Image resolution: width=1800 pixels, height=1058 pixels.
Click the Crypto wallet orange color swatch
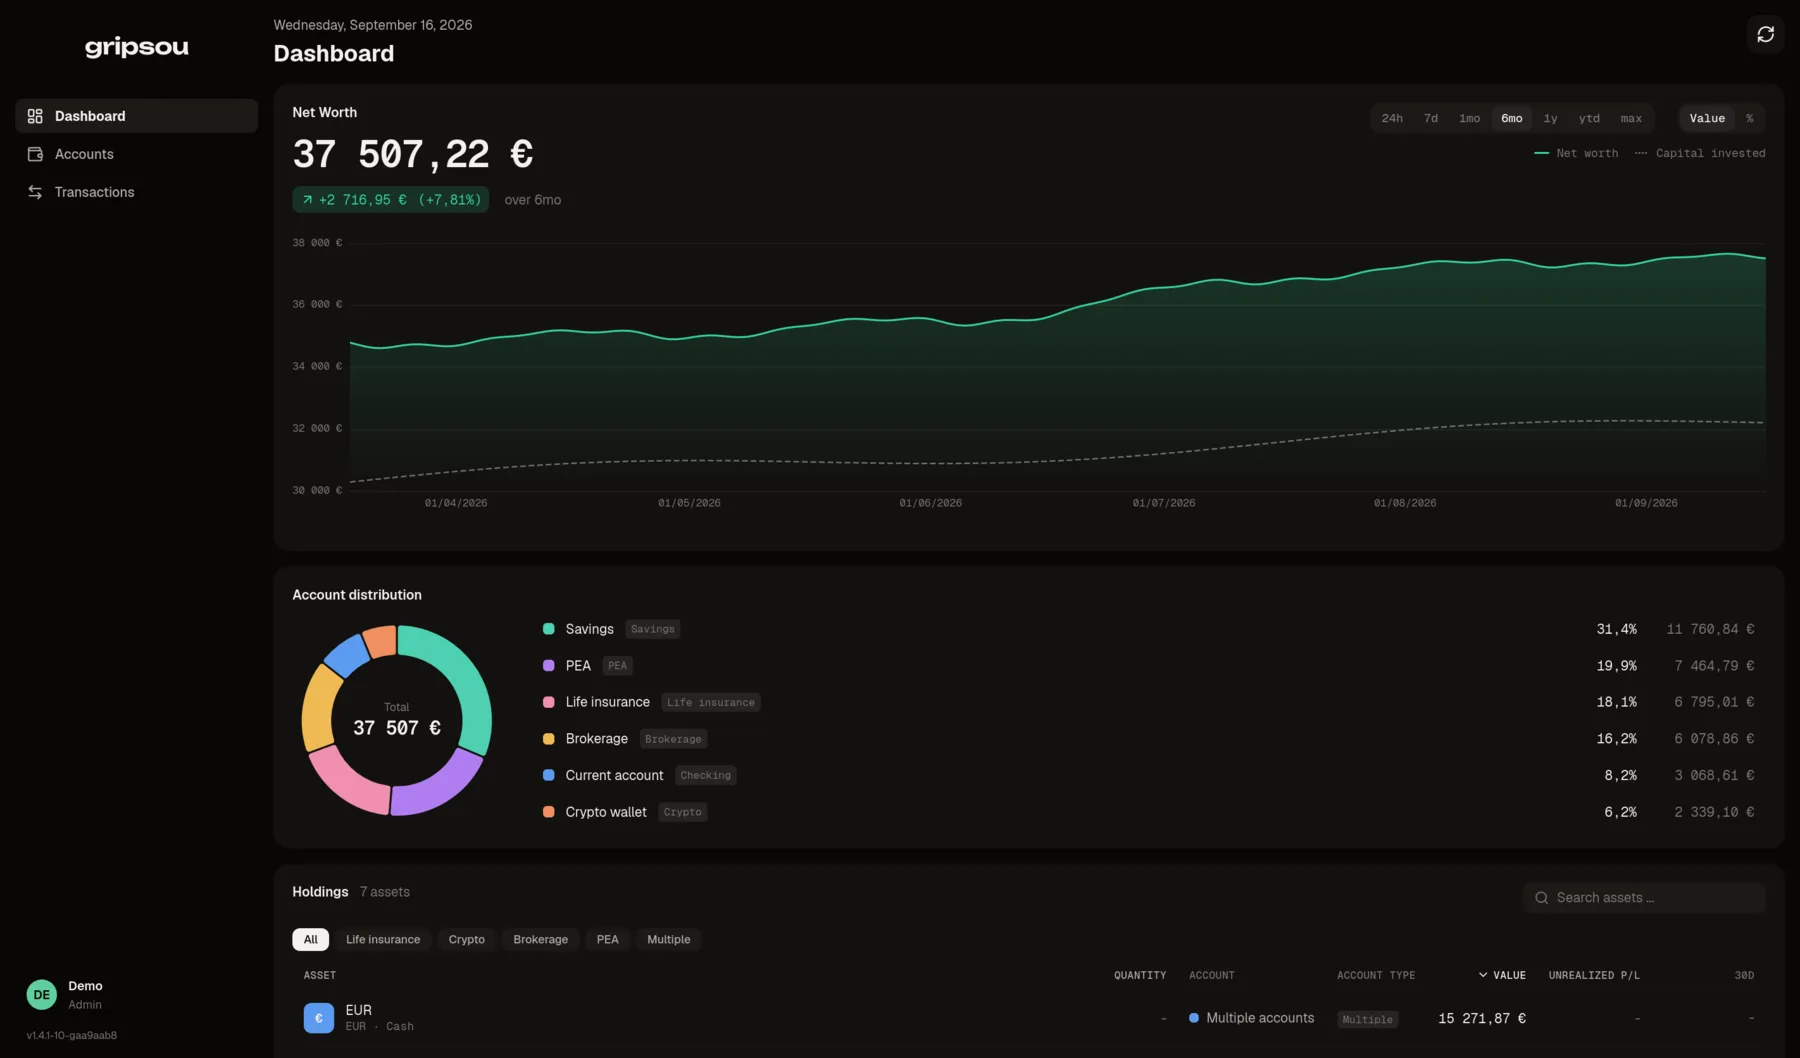548,812
